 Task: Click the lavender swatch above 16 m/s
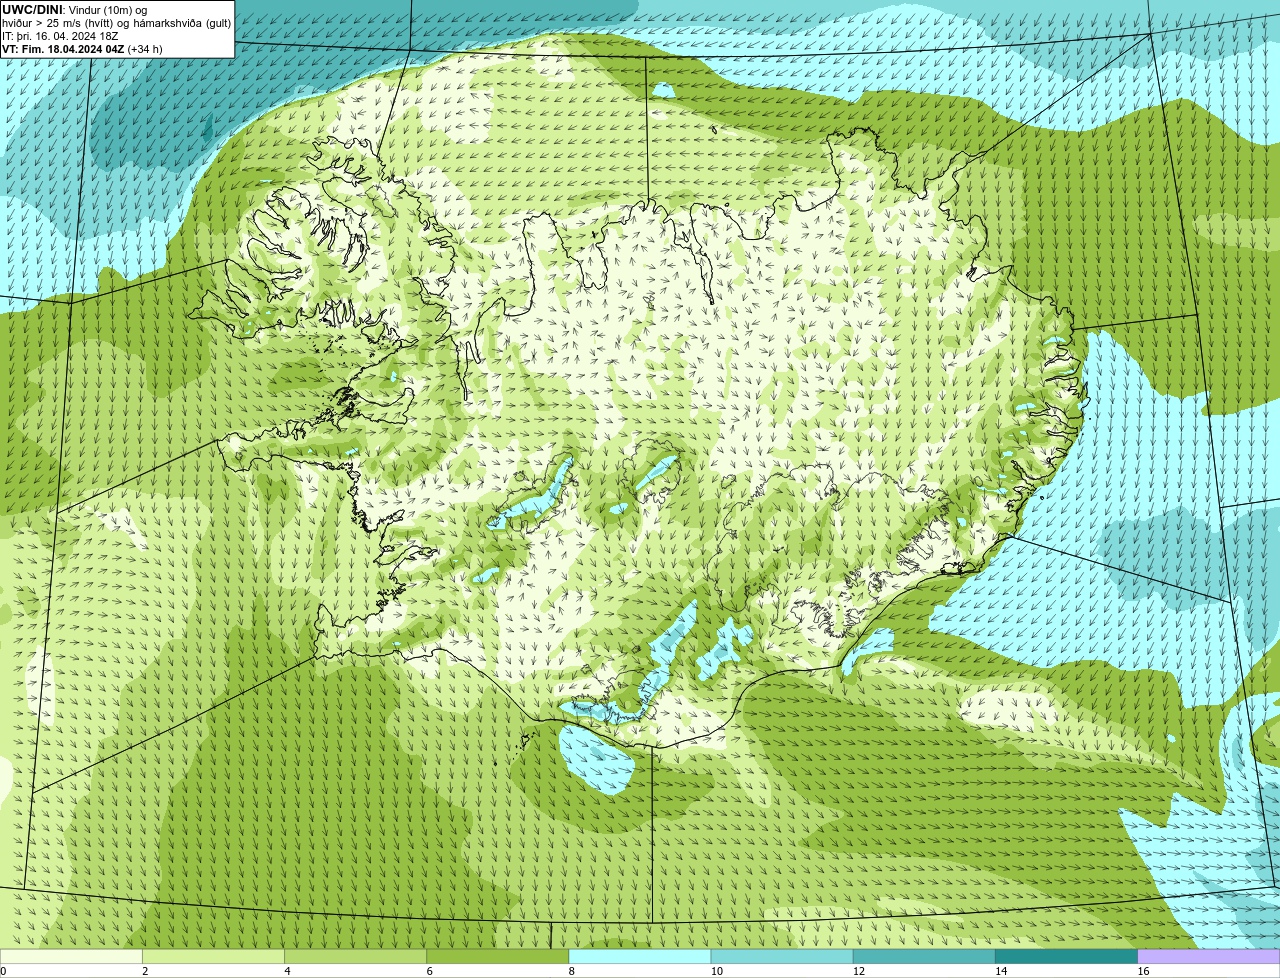pos(1208,956)
